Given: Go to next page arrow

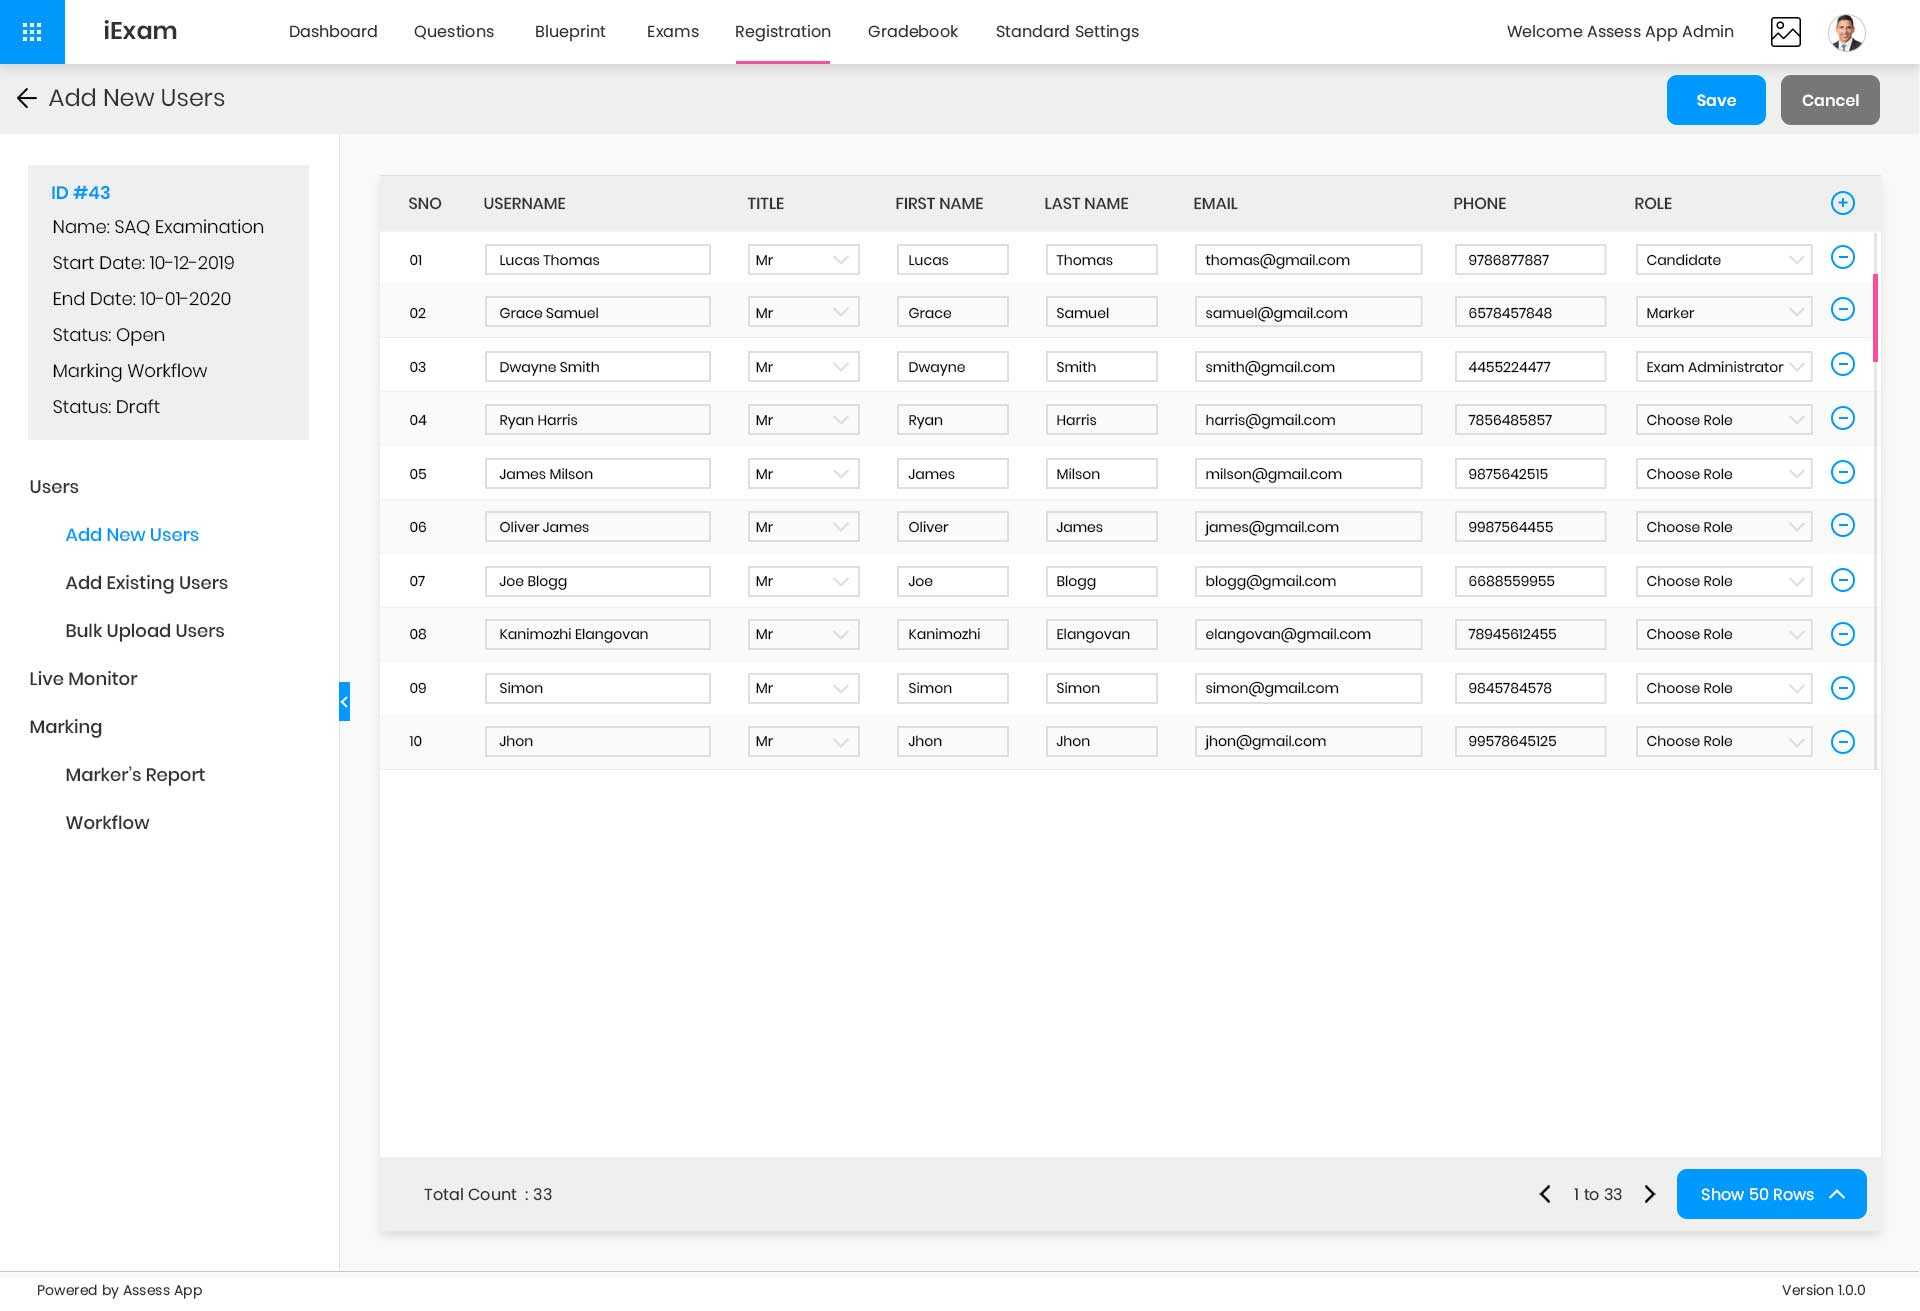Looking at the screenshot, I should coord(1650,1194).
